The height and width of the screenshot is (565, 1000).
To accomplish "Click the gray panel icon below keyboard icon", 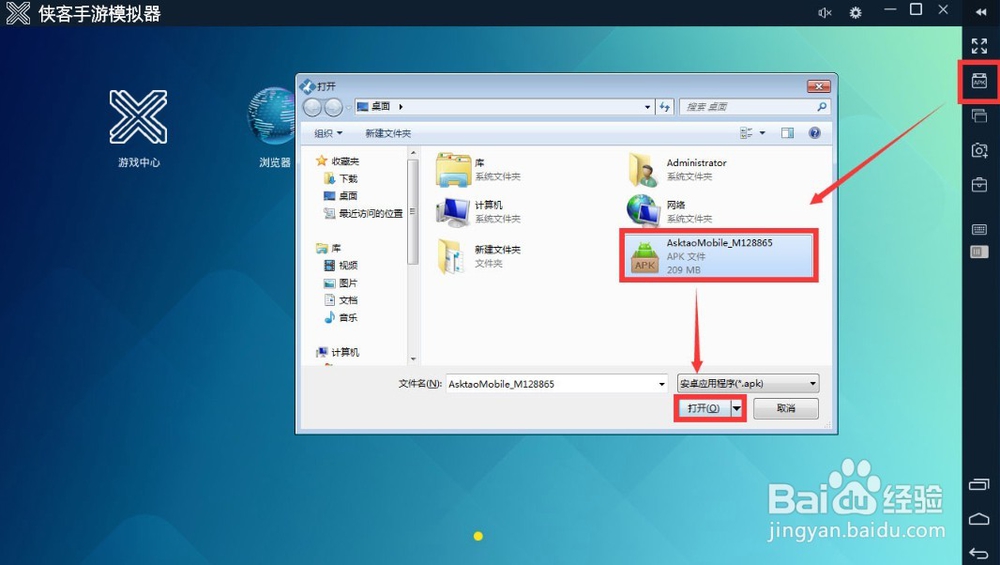I will click(979, 252).
